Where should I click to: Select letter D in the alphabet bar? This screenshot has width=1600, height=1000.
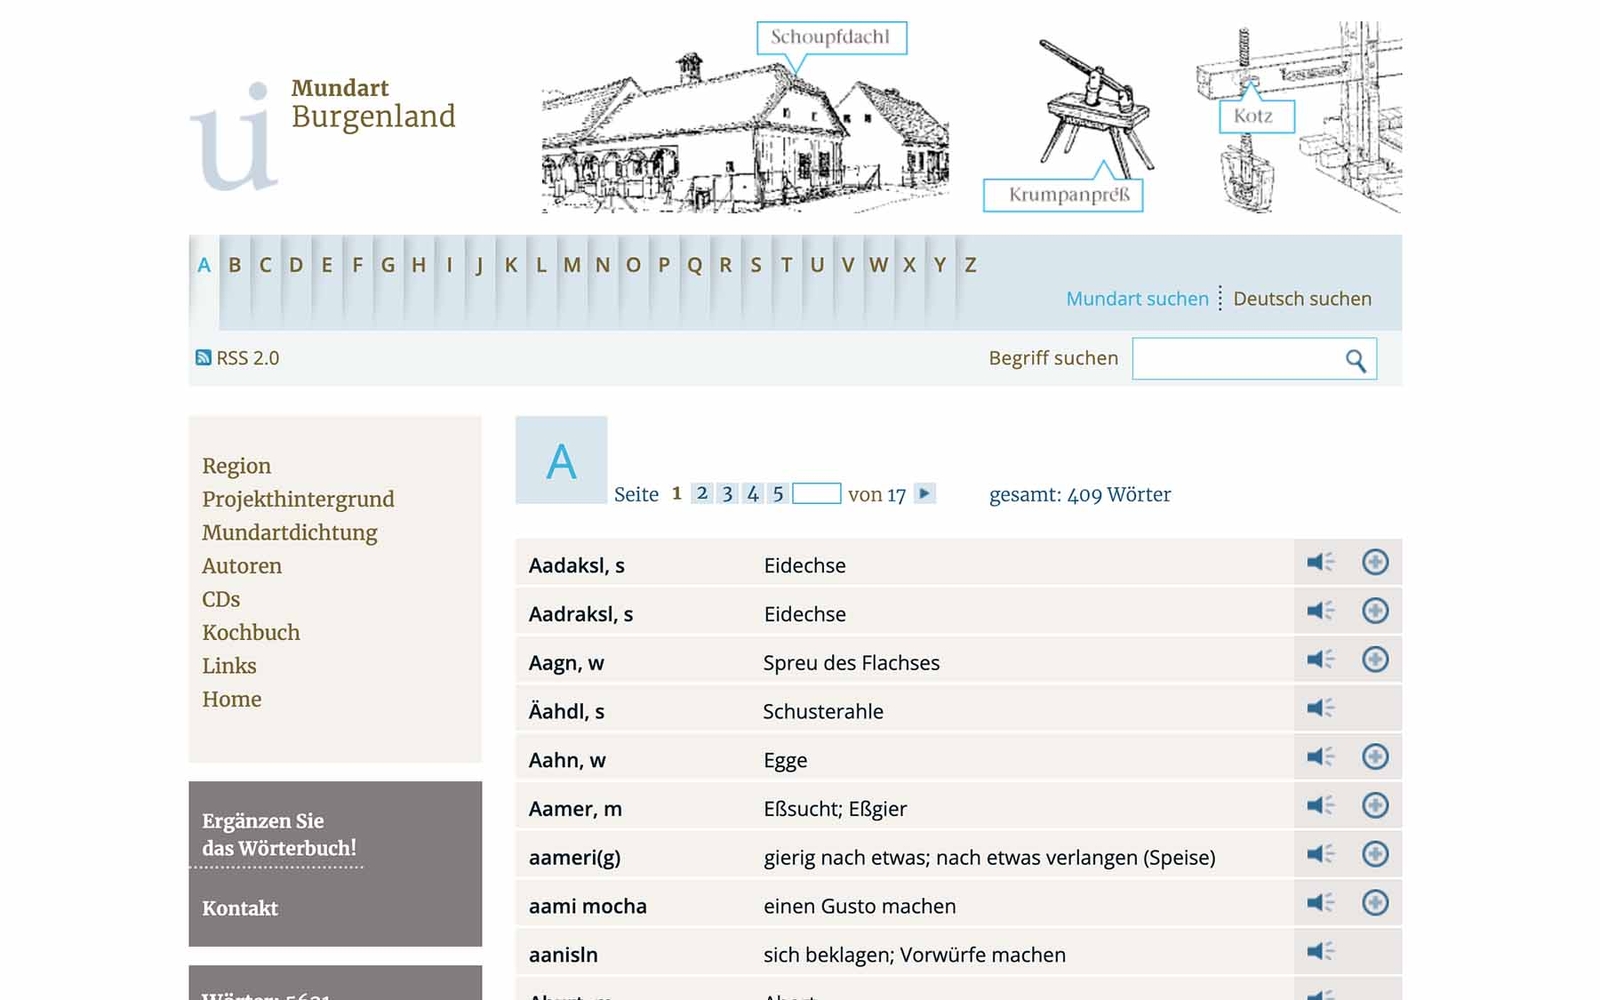click(296, 265)
